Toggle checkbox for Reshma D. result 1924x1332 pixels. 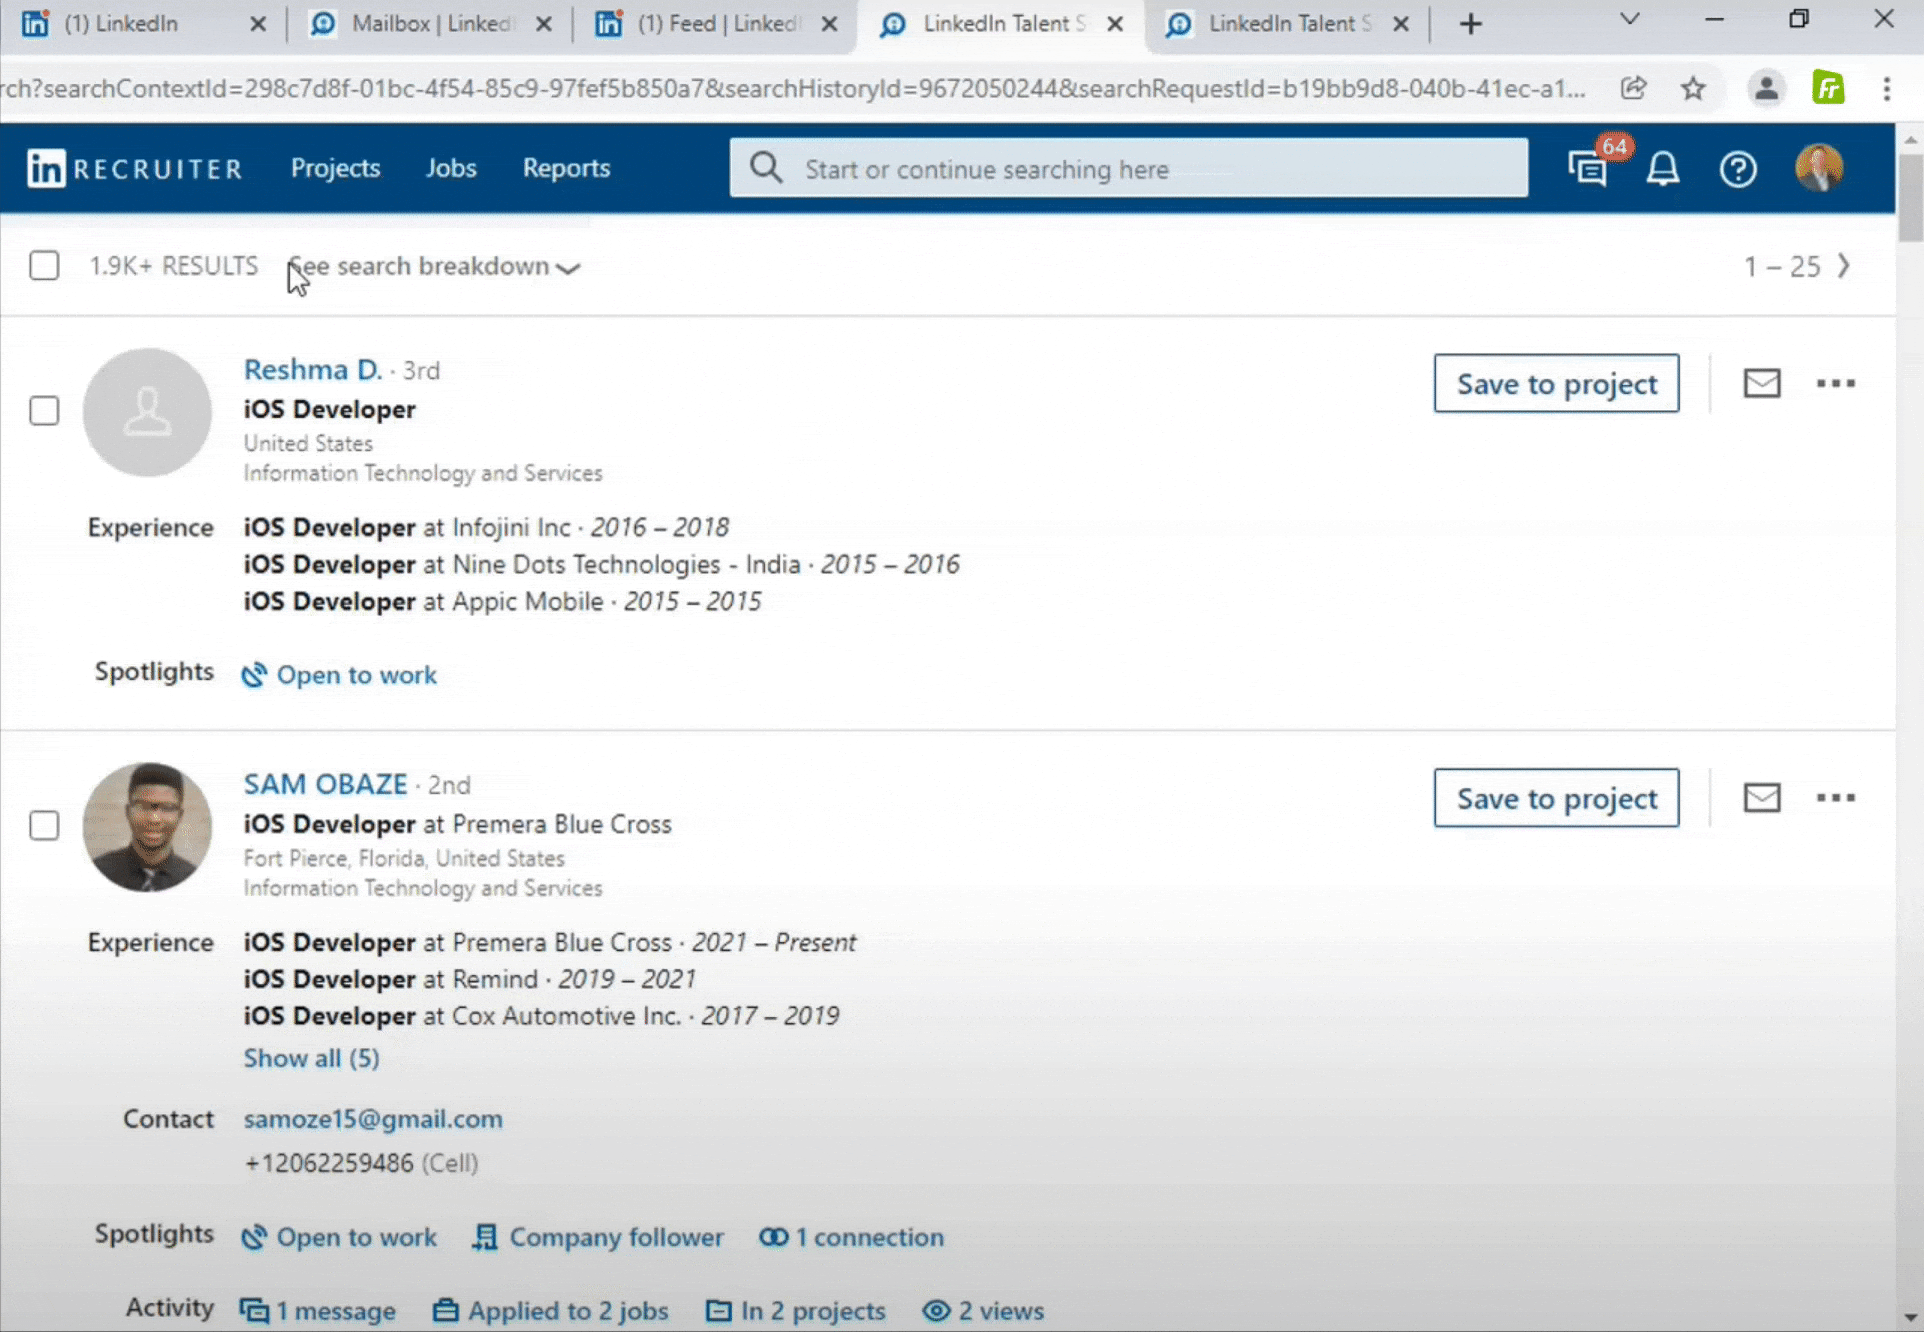click(x=44, y=411)
